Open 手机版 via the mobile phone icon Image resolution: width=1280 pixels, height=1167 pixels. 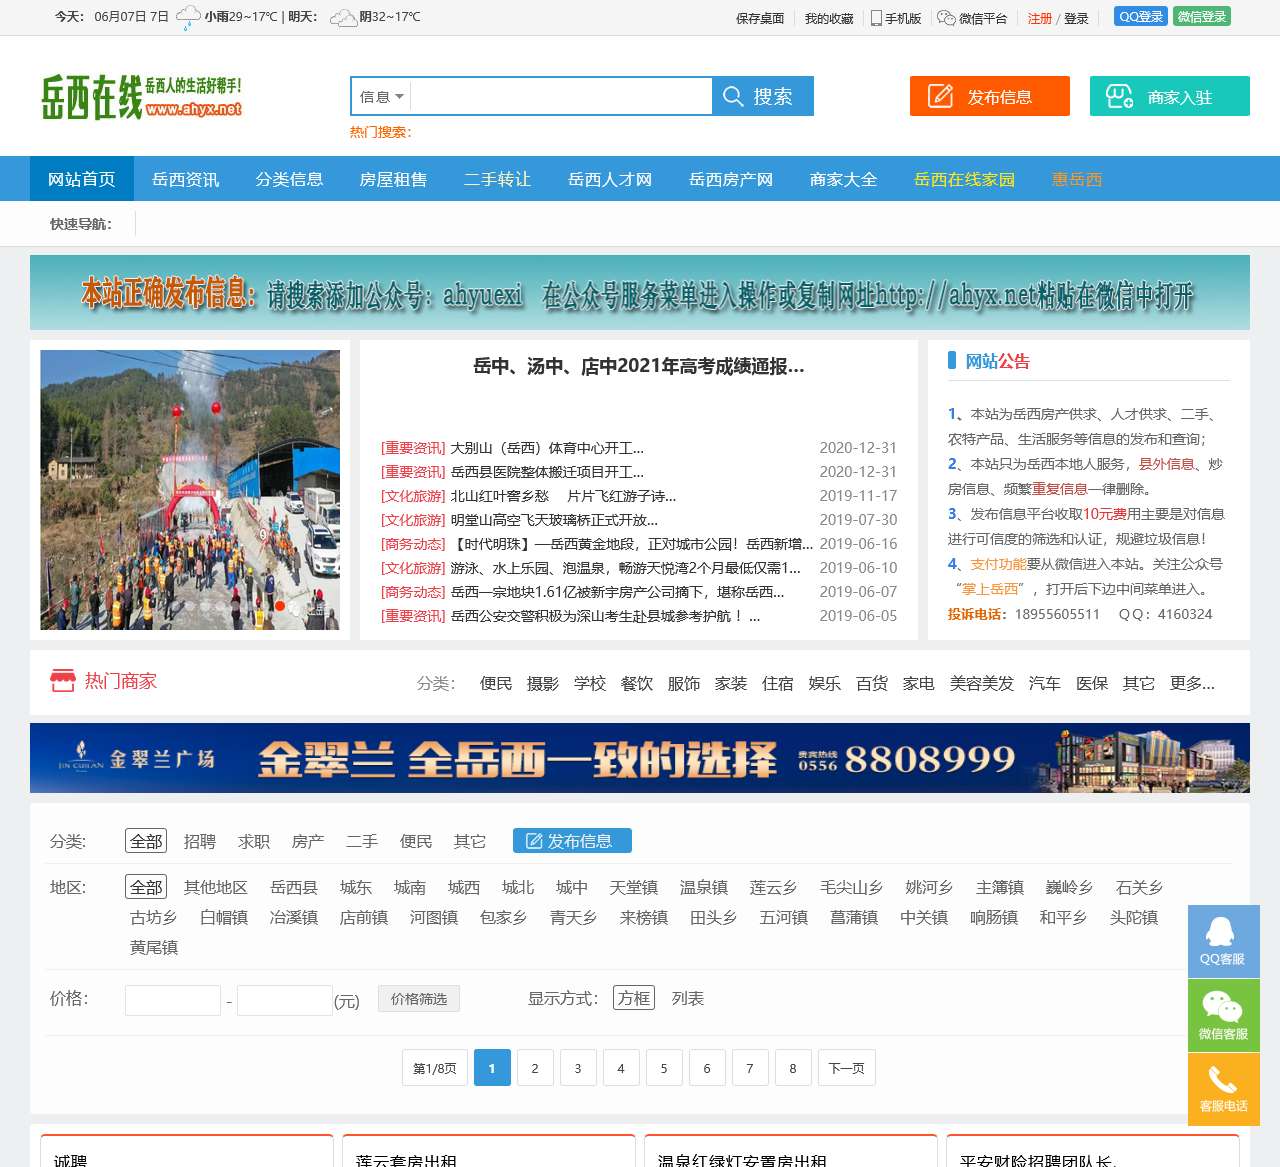[x=876, y=18]
